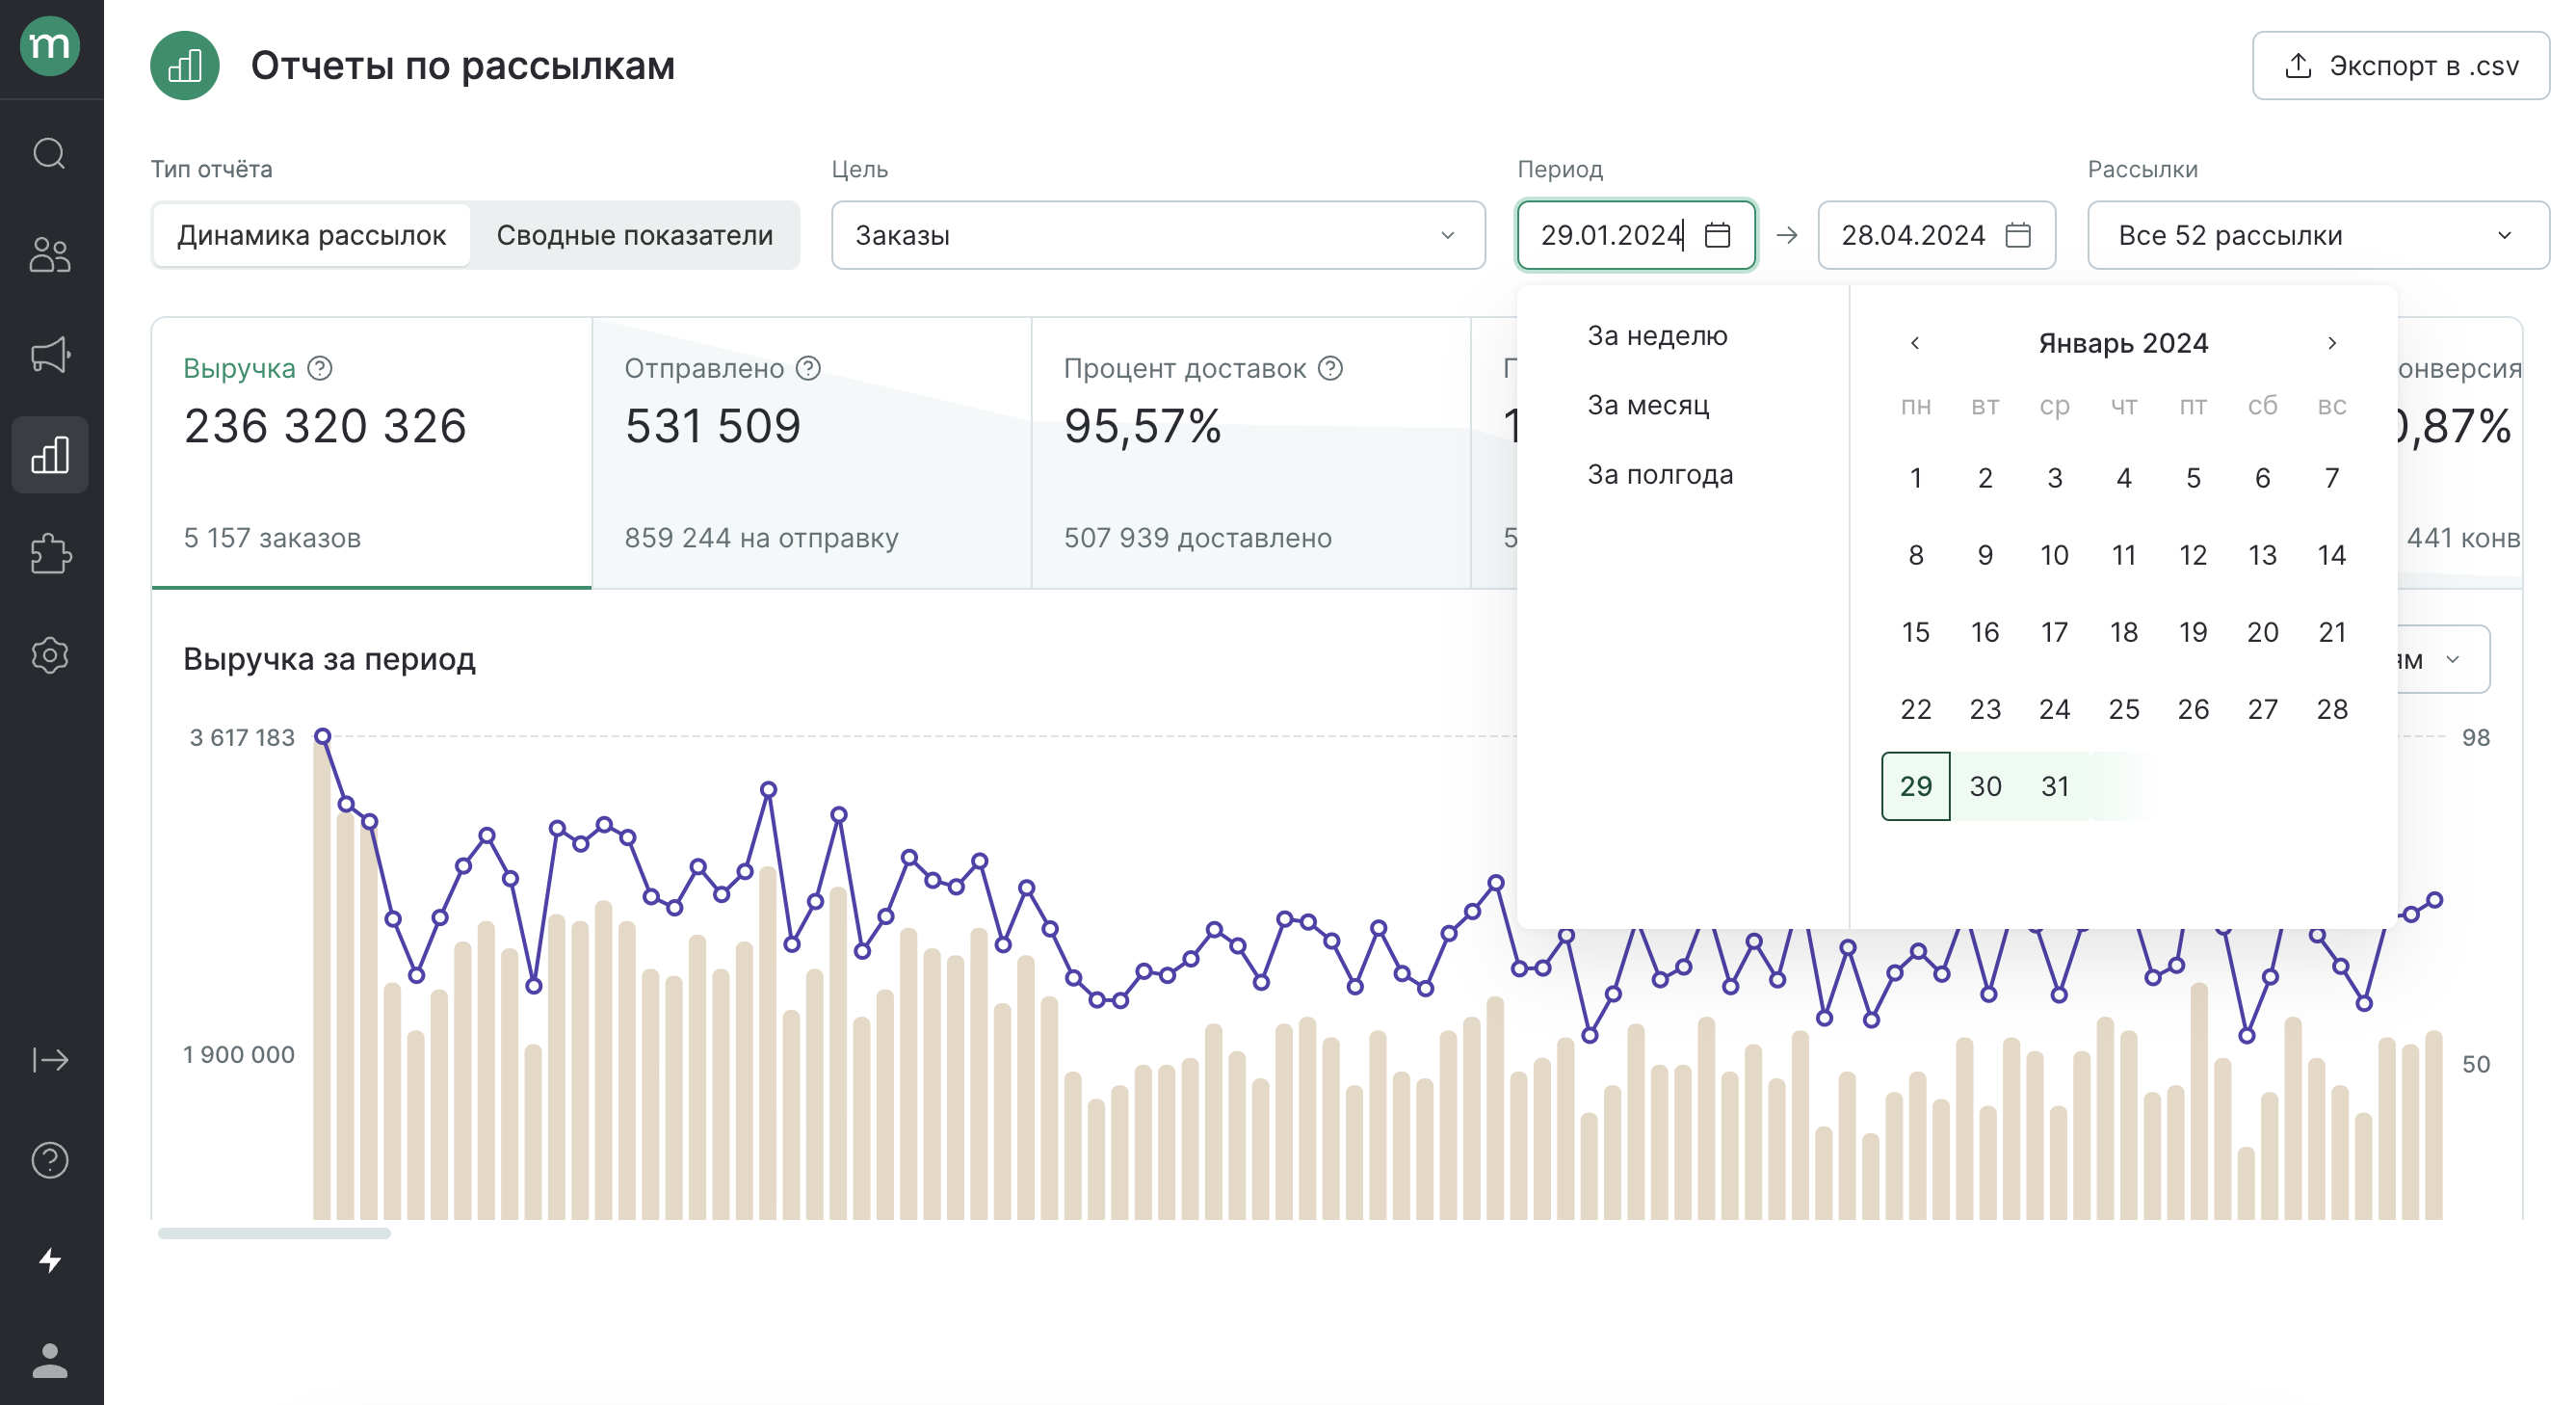The image size is (2576, 1405).
Task: Open the Цель dropdown with Заказы
Action: [x=1158, y=235]
